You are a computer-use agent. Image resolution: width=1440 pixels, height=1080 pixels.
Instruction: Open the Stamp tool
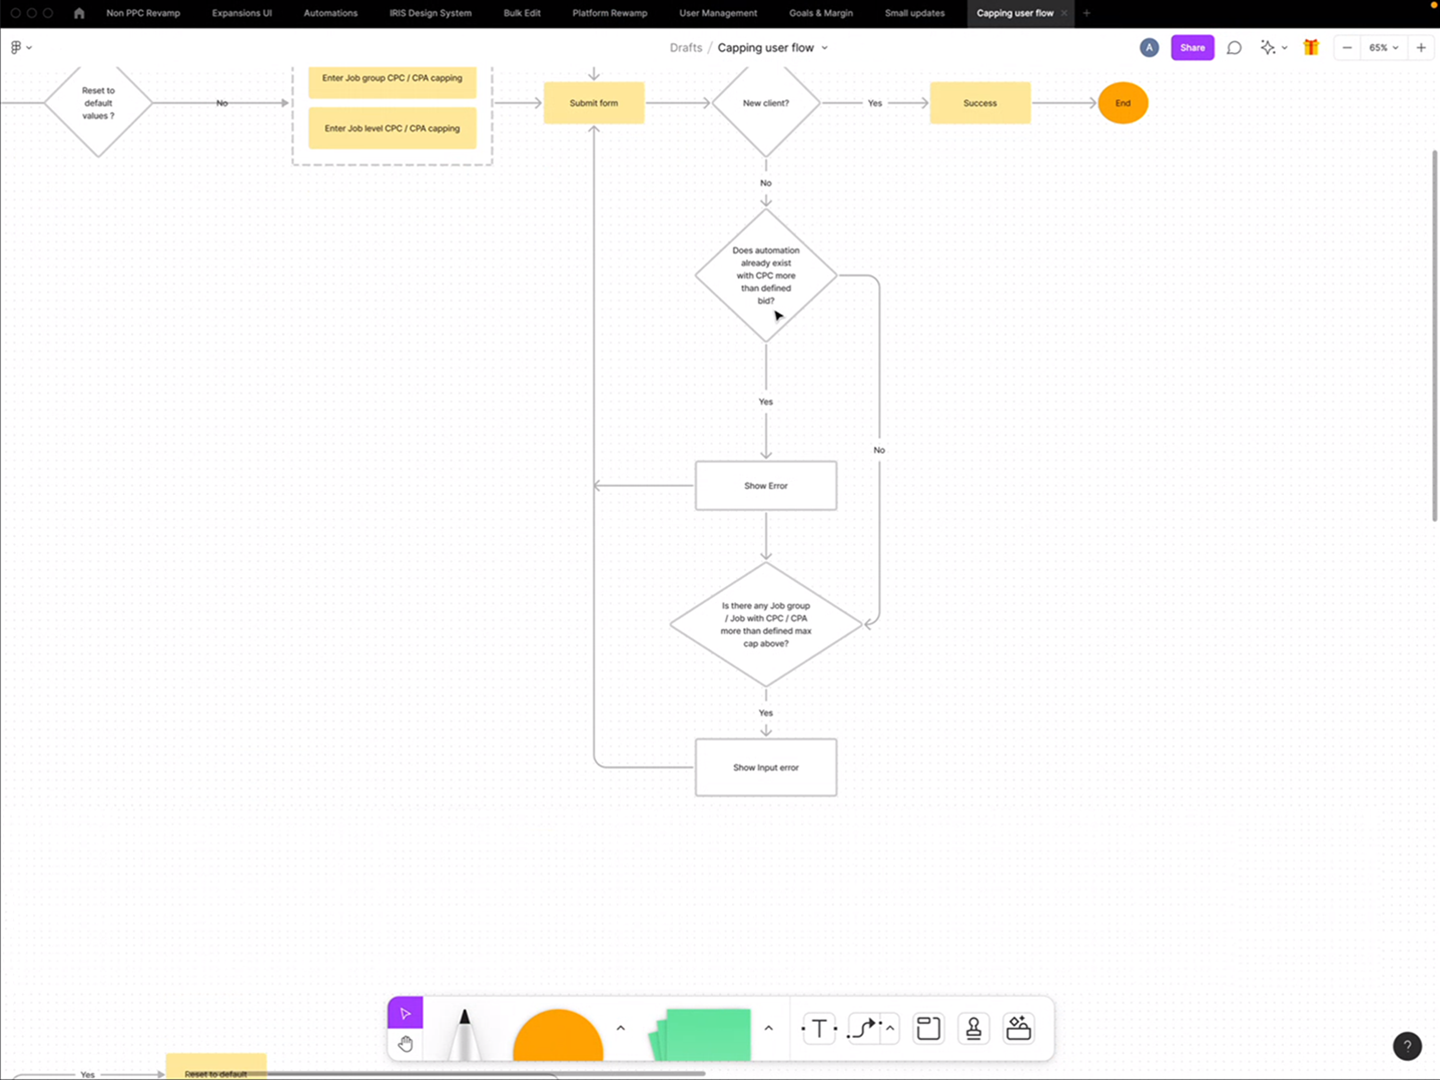tap(973, 1028)
